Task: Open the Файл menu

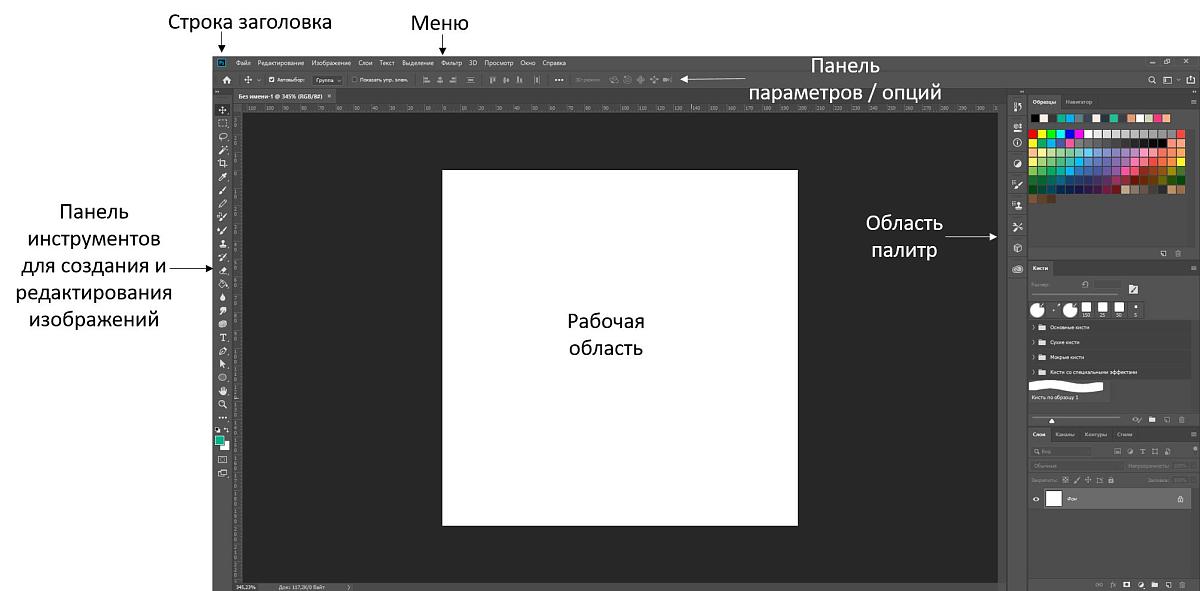Action: pyautogui.click(x=243, y=63)
